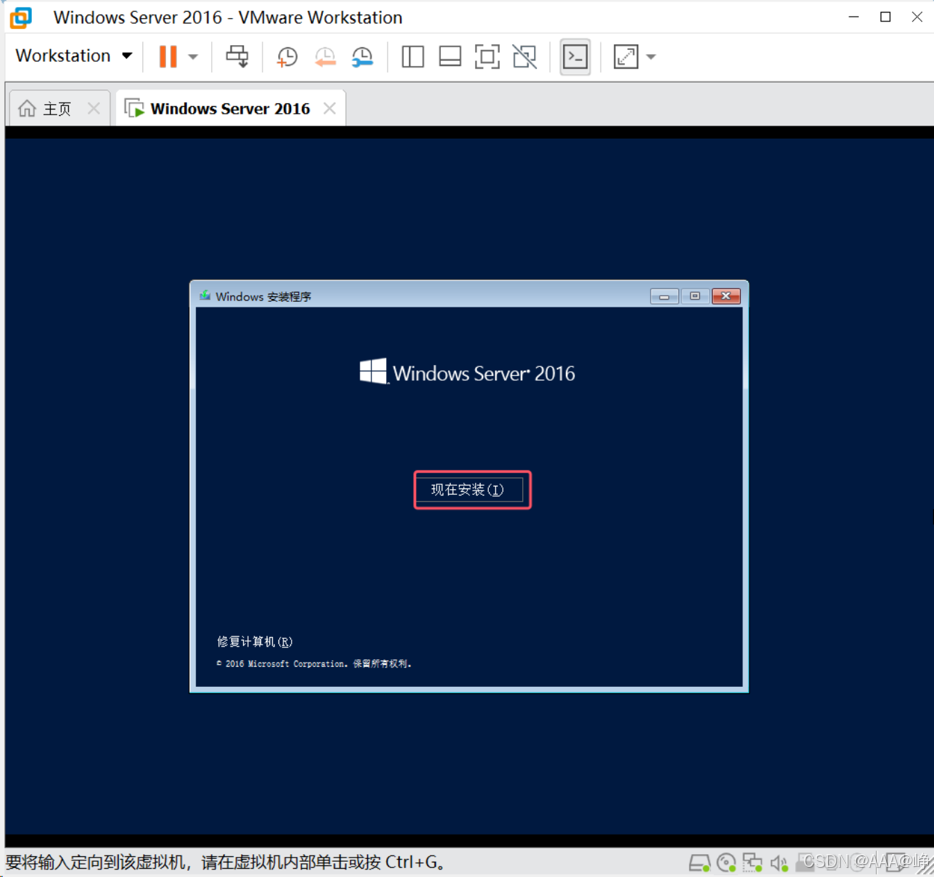Click the stretch guest display icon
The image size is (934, 877).
pyautogui.click(x=625, y=57)
